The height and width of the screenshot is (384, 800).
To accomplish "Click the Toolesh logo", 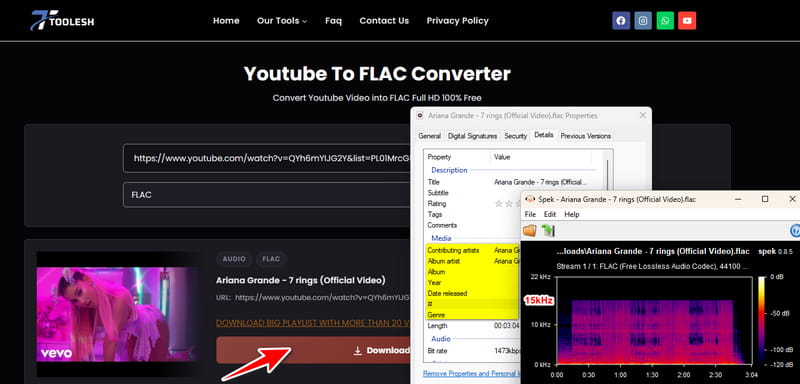I will 62,20.
